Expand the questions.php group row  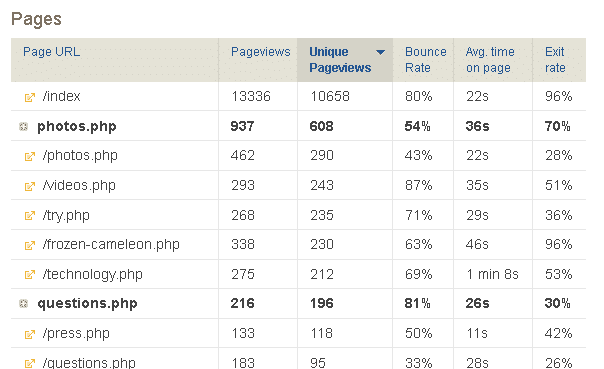point(23,304)
